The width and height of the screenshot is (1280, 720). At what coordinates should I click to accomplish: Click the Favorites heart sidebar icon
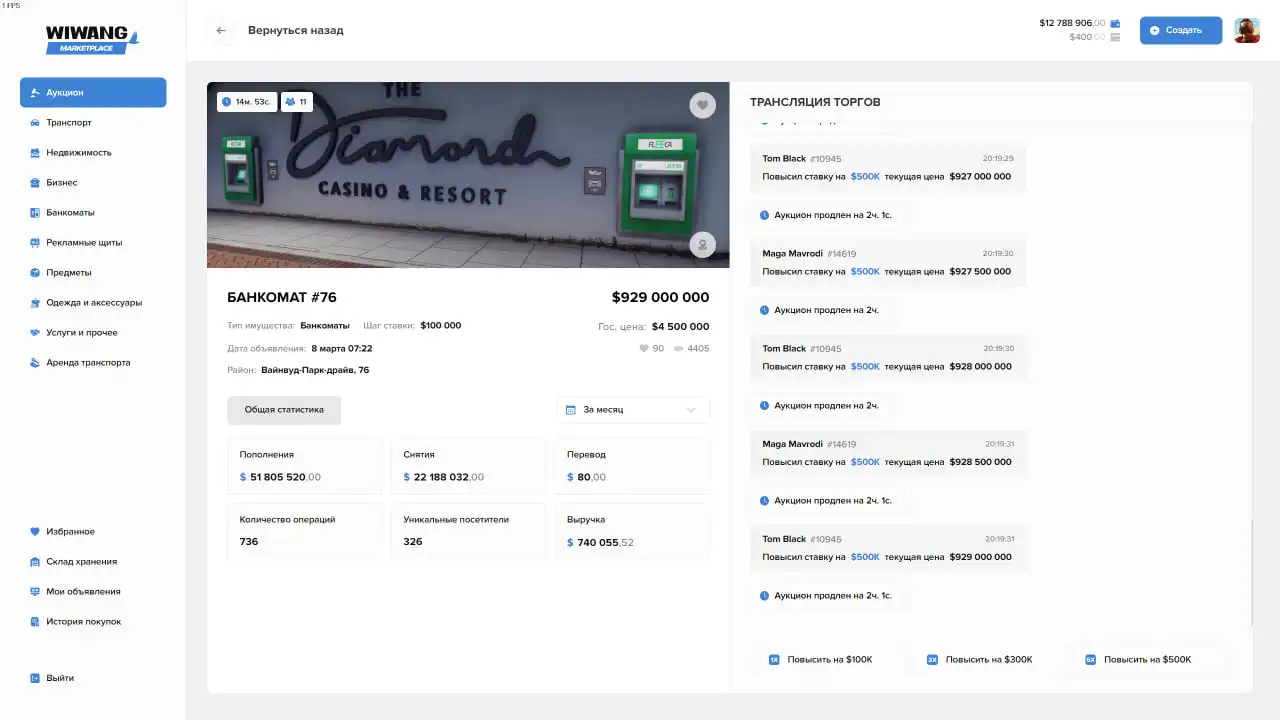(35, 532)
